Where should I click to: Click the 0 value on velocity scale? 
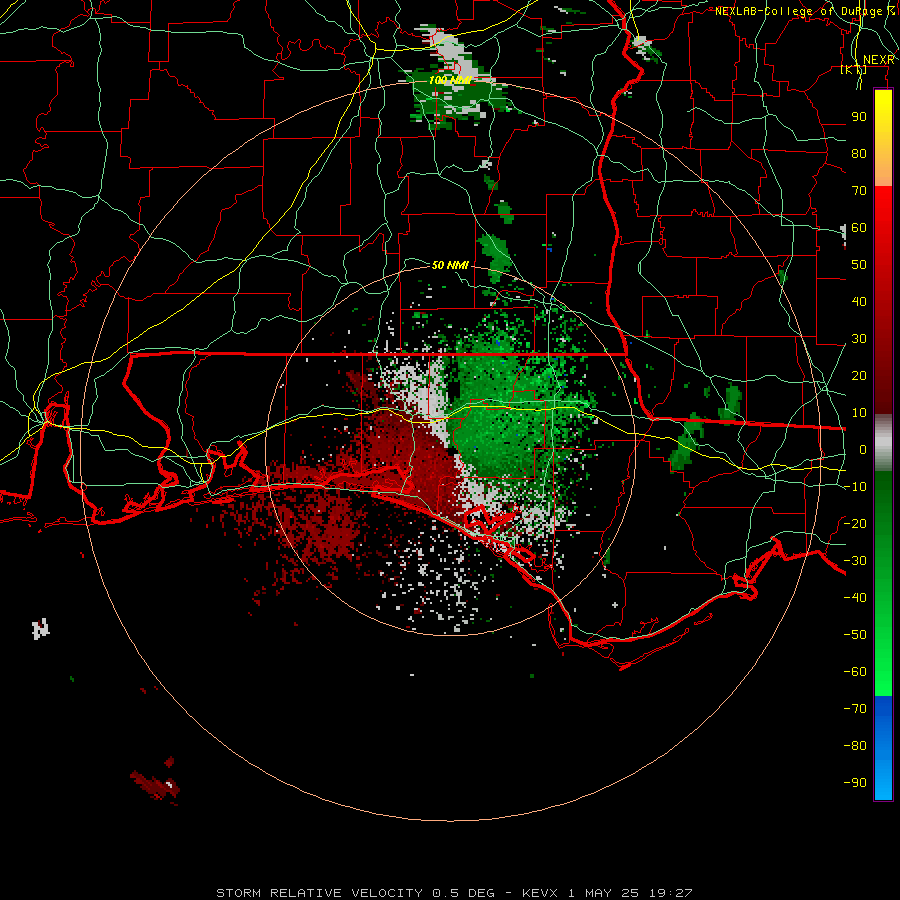tap(863, 449)
